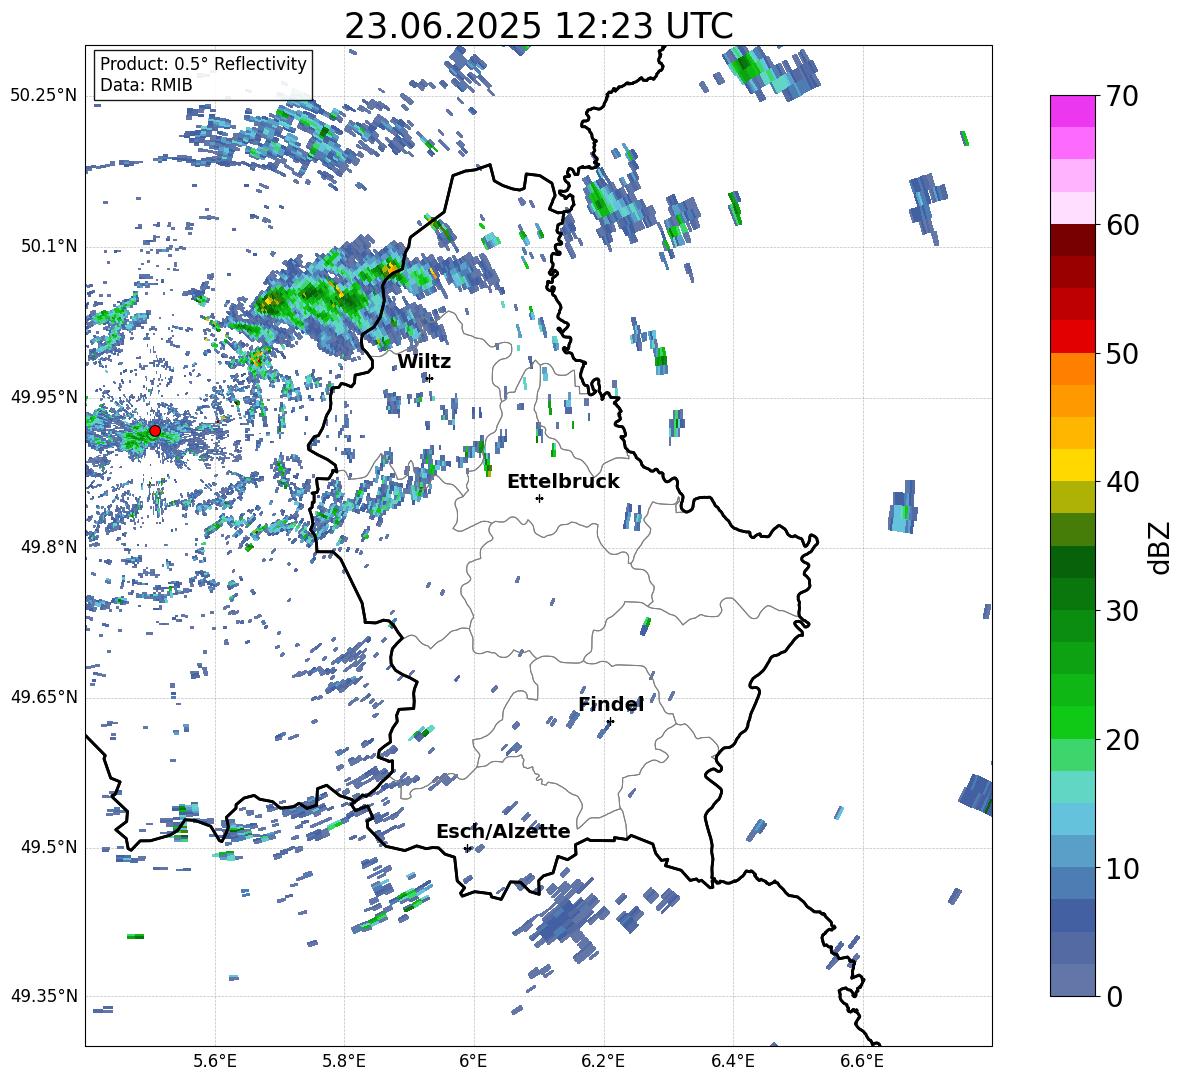
Task: Click the 60 value on the colorbar
Action: (1122, 225)
